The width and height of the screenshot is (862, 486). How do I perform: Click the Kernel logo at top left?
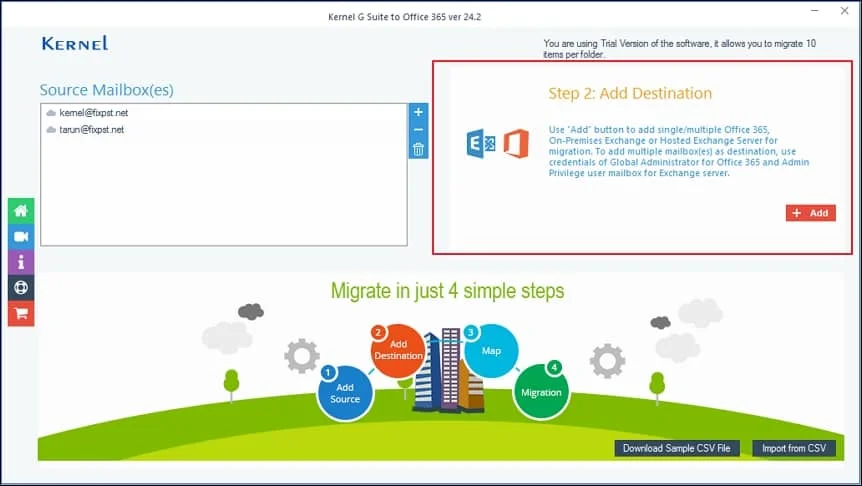(x=74, y=44)
